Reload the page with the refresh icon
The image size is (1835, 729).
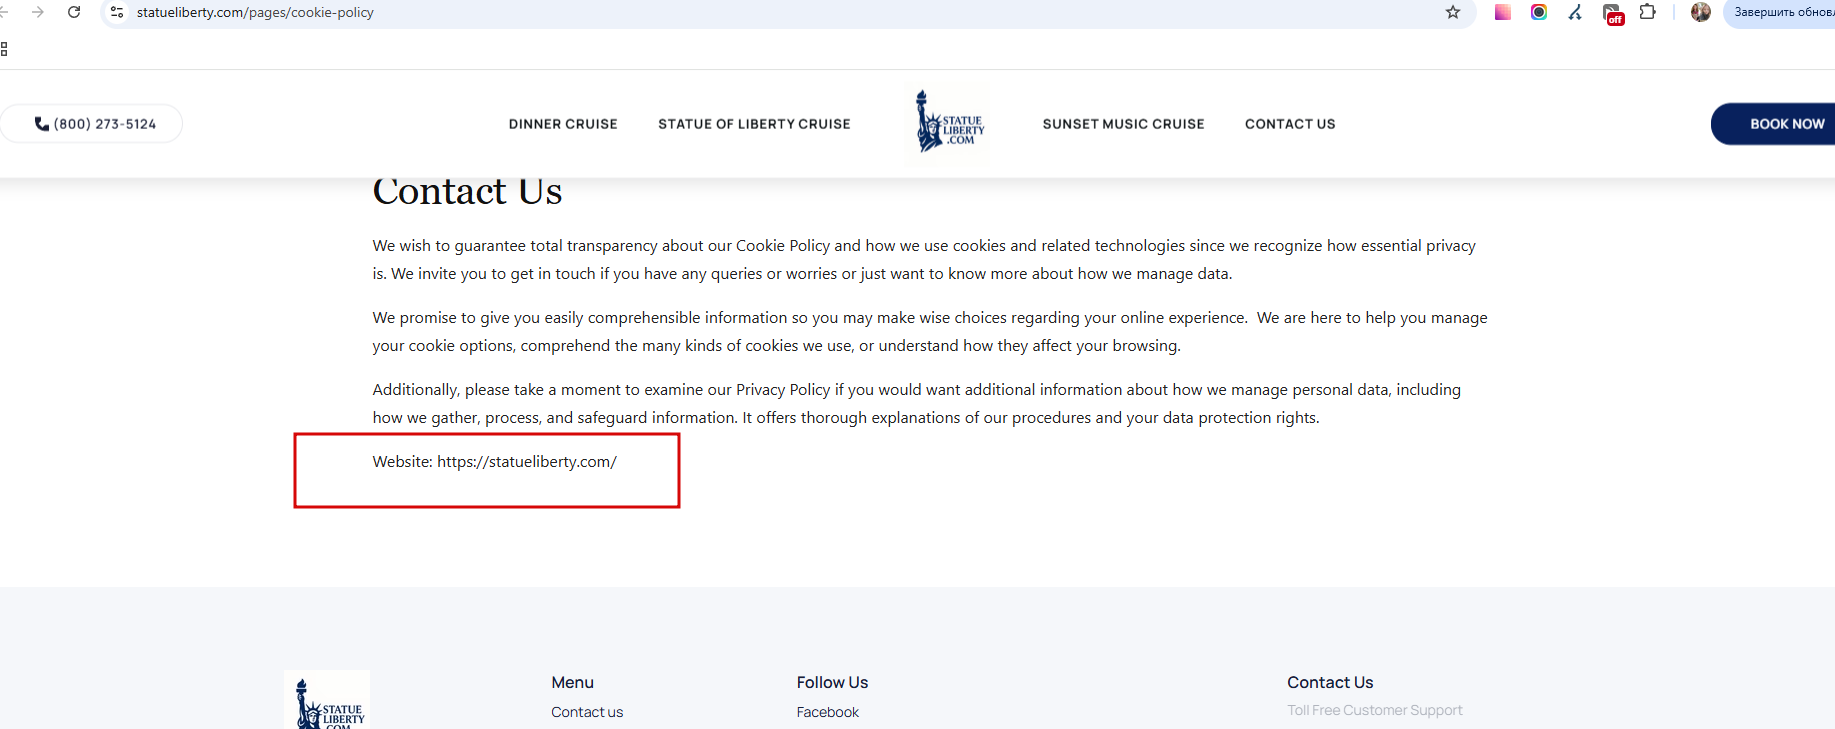74,12
